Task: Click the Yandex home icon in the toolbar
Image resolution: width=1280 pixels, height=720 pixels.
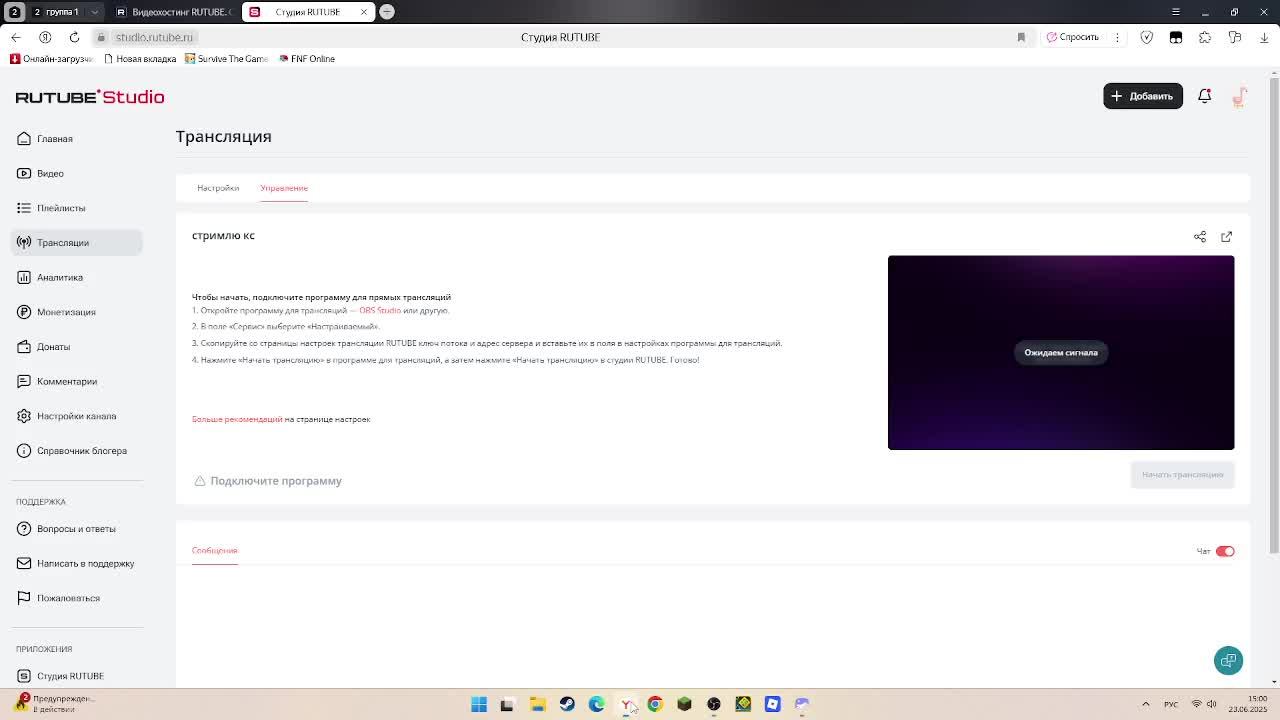Action: click(x=45, y=37)
